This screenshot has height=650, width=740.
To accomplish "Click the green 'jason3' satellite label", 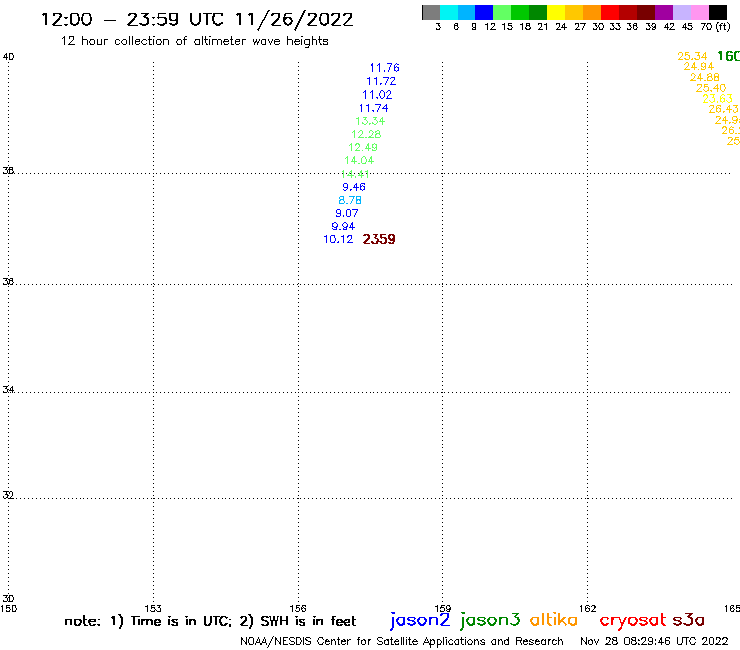I will coord(490,620).
